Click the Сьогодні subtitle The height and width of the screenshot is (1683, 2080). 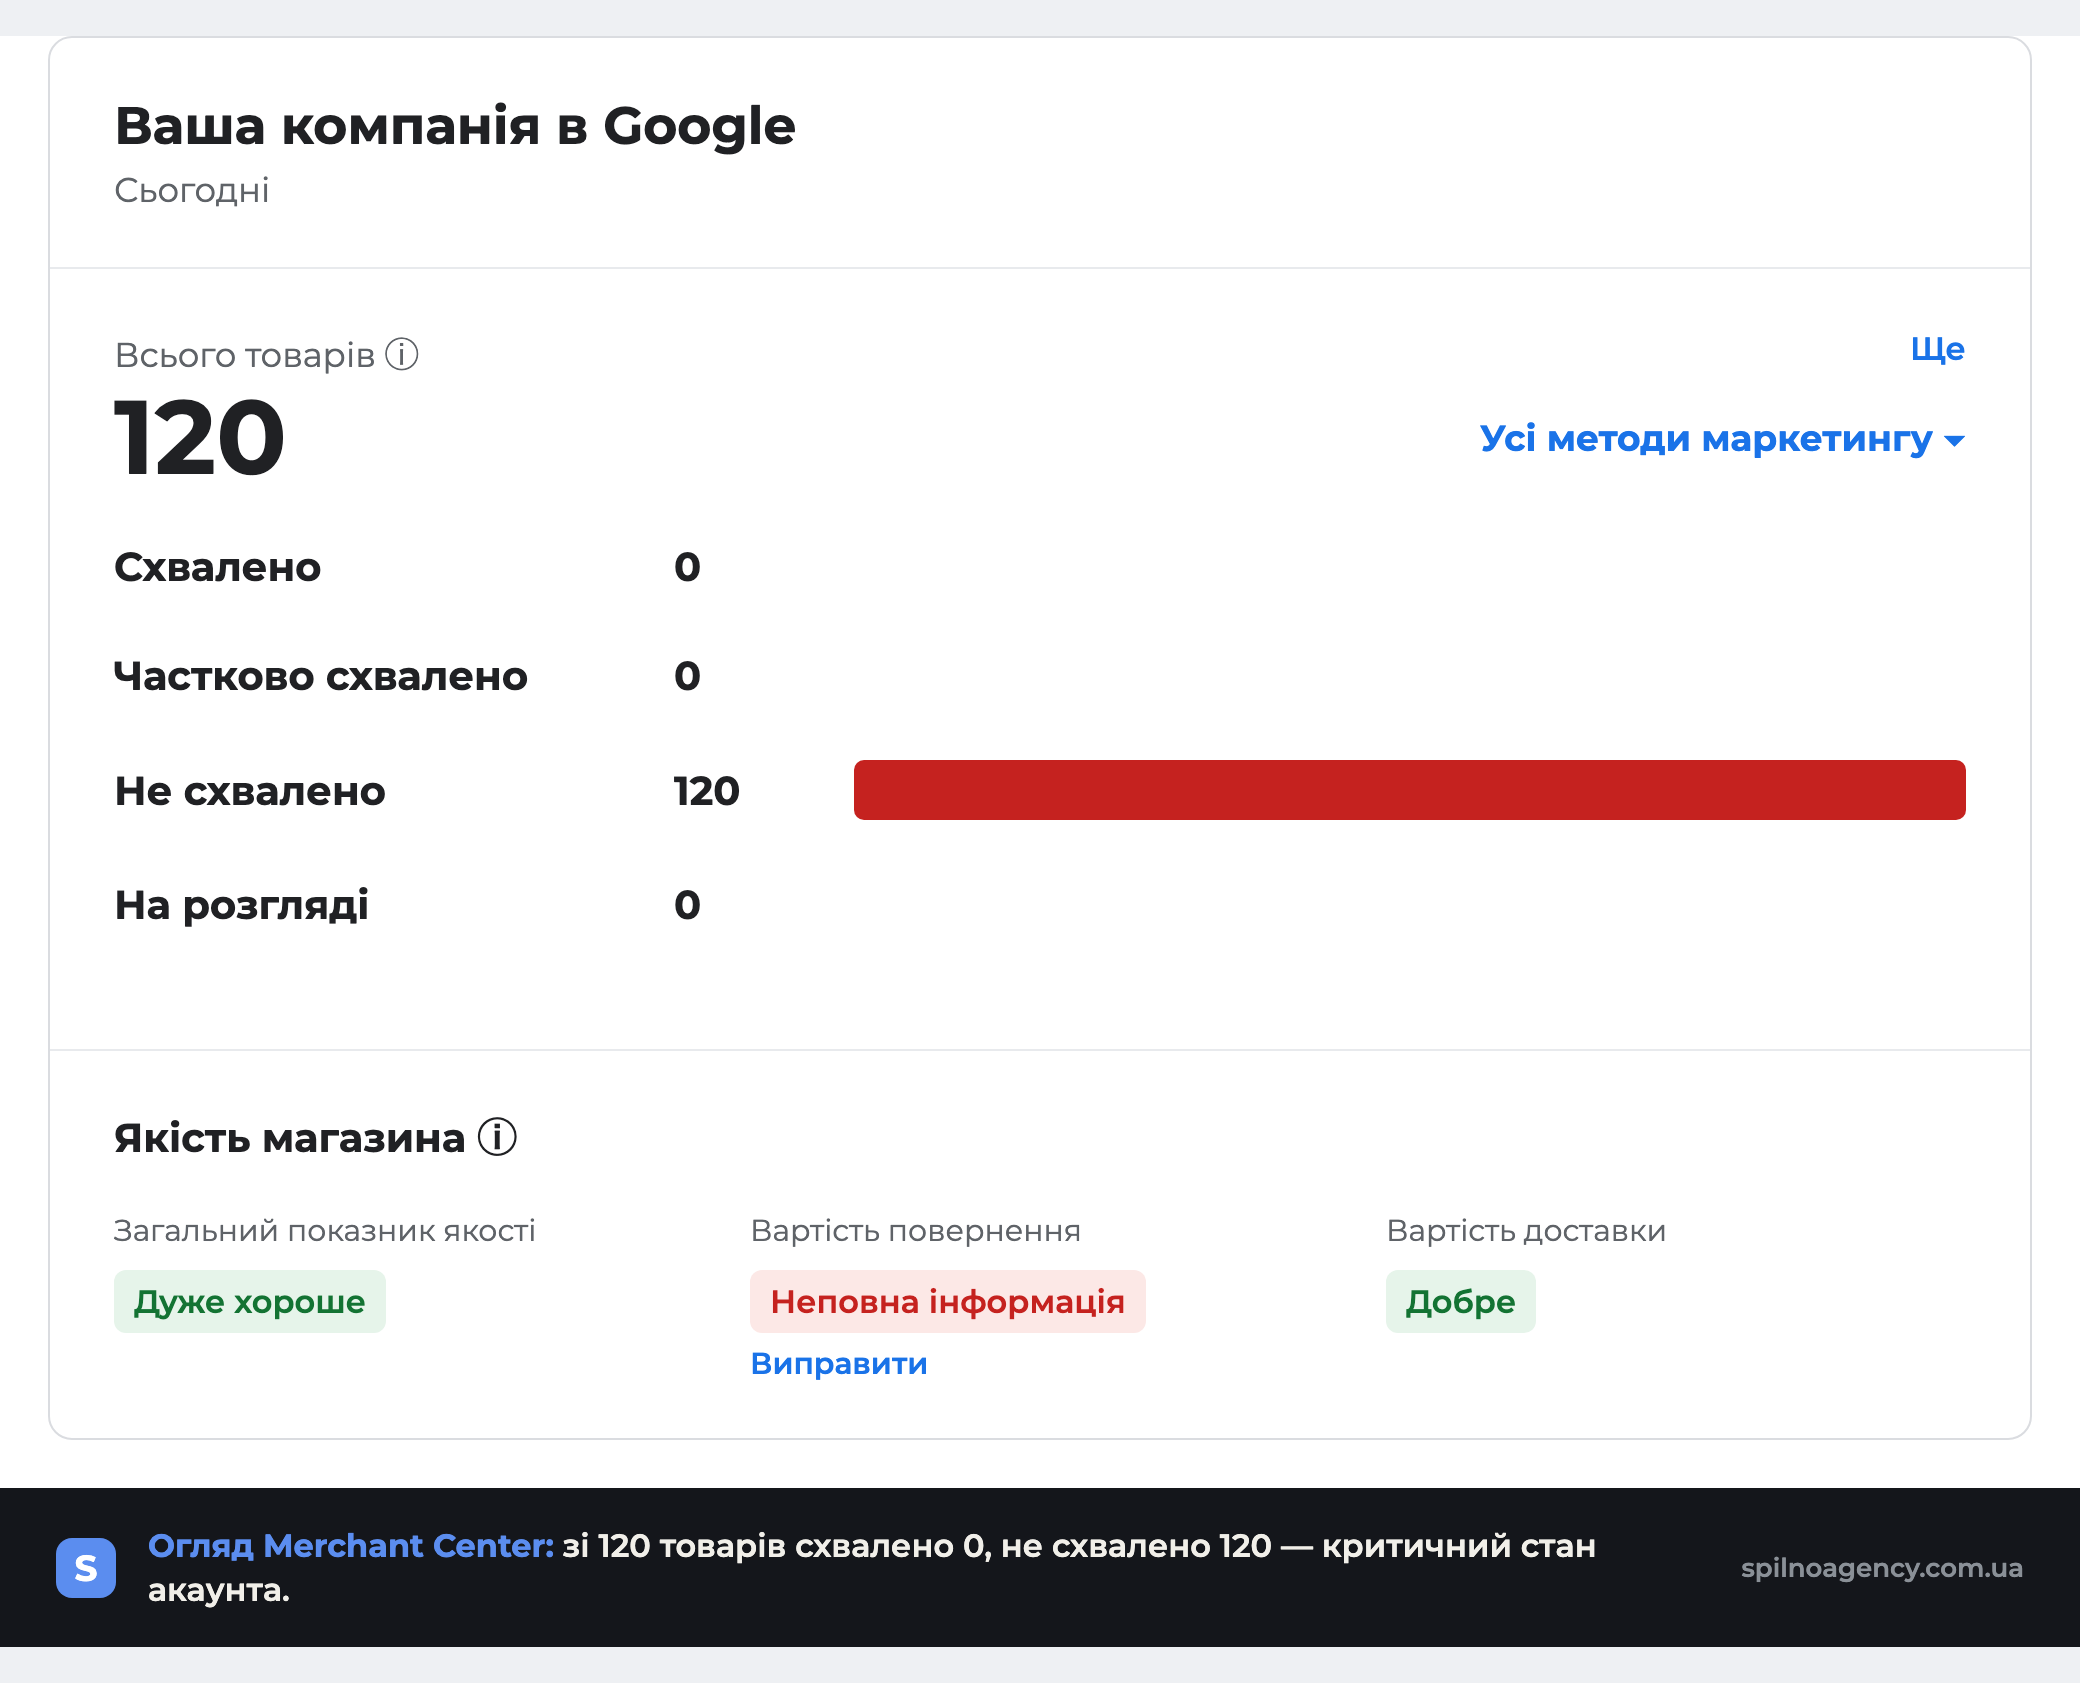(192, 190)
